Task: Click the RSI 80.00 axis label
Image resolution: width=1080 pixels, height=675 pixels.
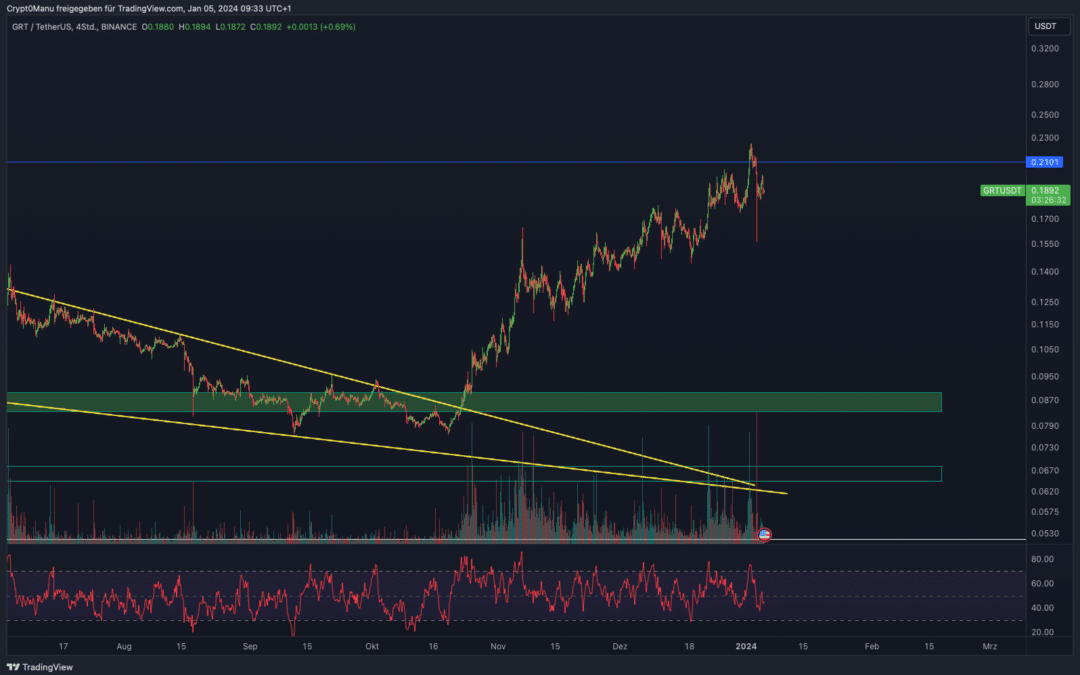Action: [x=1042, y=559]
